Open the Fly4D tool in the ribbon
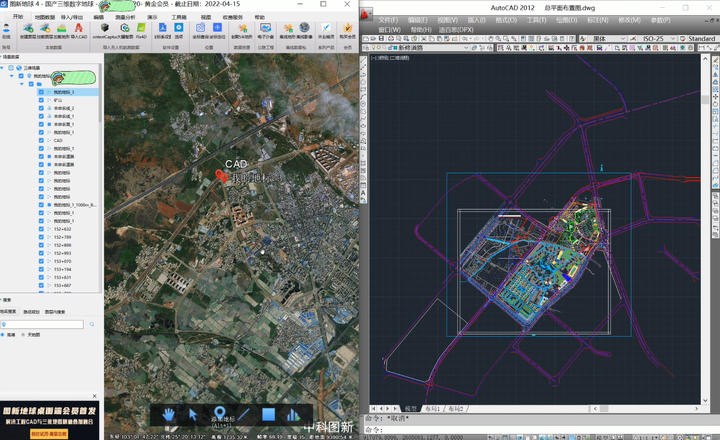Image resolution: width=720 pixels, height=440 pixels. [141, 30]
